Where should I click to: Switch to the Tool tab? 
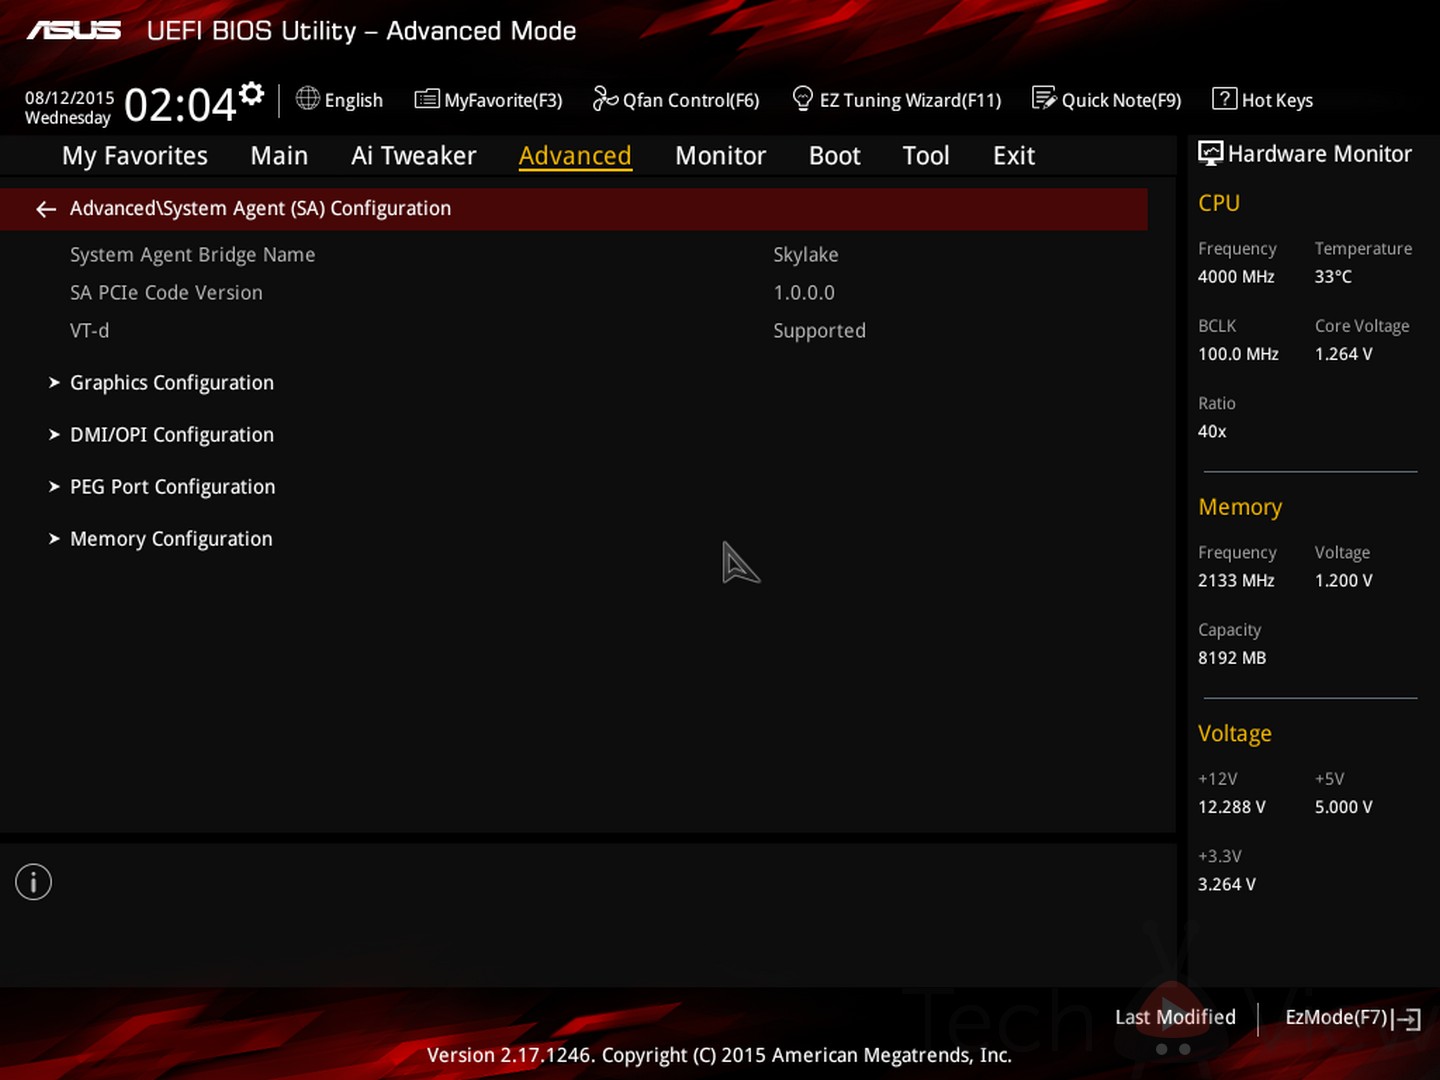click(926, 156)
